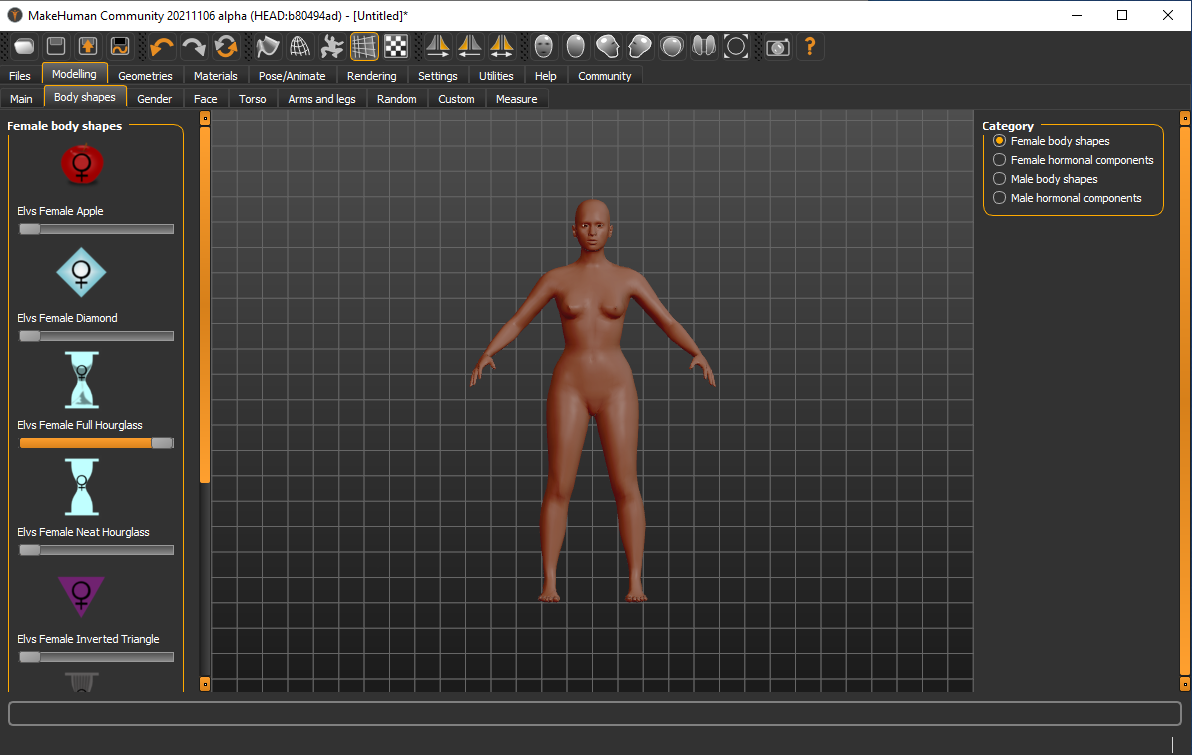Toggle wireframe mesh view icon
The height and width of the screenshot is (755, 1192).
pyautogui.click(x=300, y=46)
